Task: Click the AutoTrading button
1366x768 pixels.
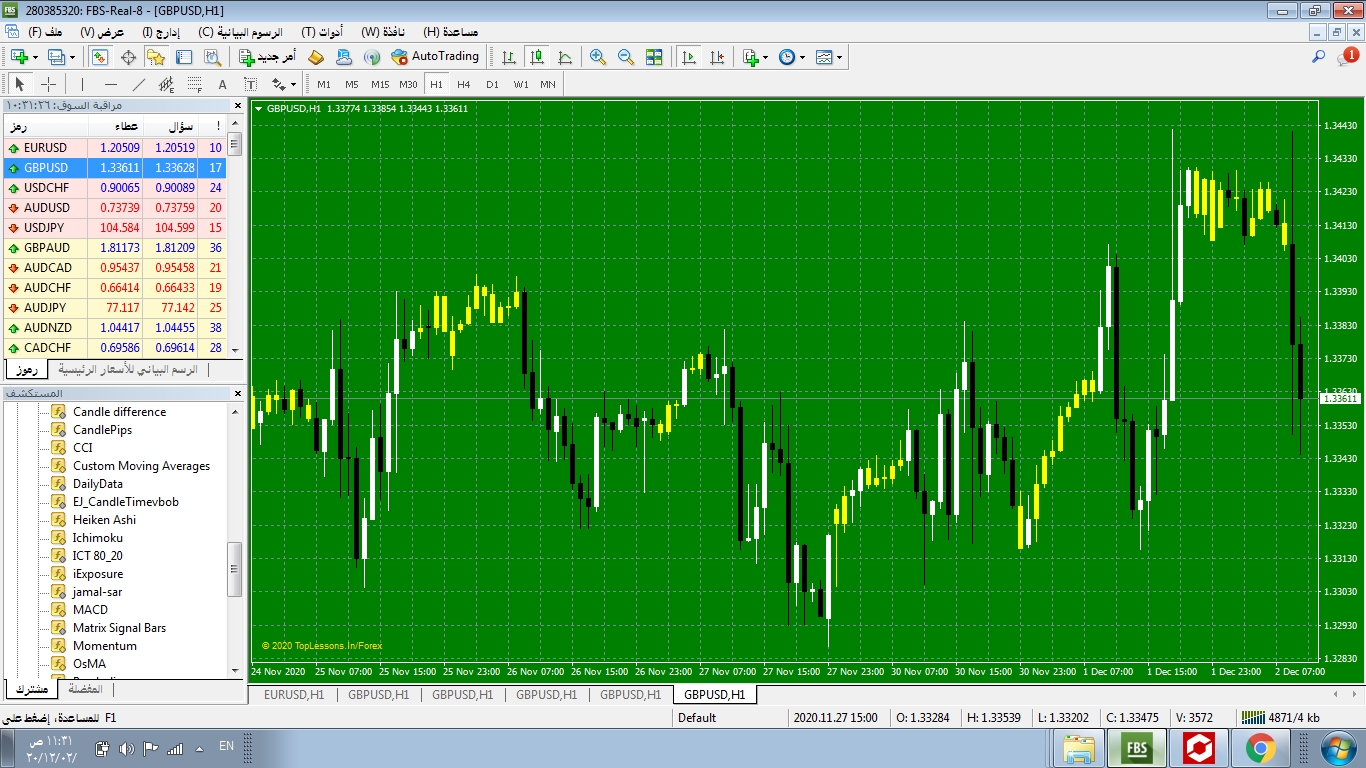Action: (x=435, y=57)
